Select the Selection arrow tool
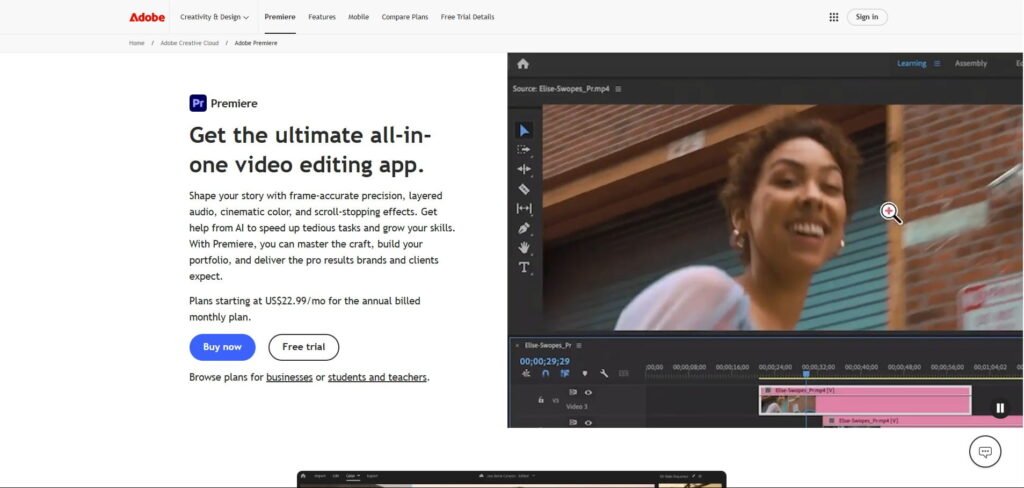This screenshot has width=1024, height=488. point(524,130)
